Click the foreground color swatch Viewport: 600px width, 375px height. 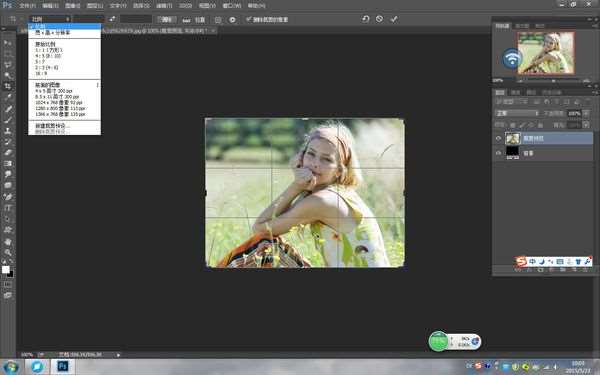(5, 269)
